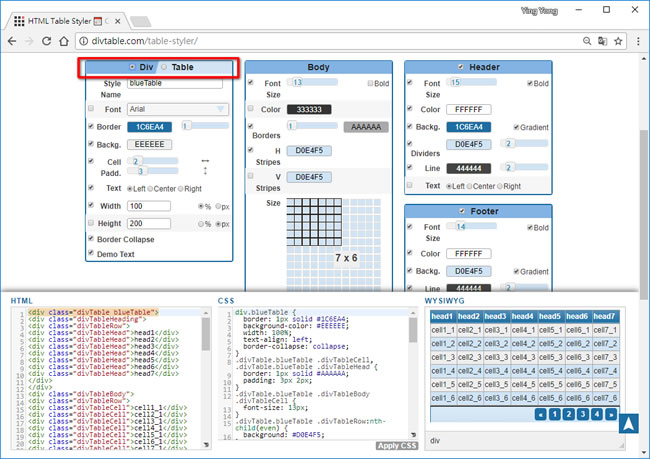Click the scroll-to-top arrow button
This screenshot has width=650, height=459.
pyautogui.click(x=628, y=423)
